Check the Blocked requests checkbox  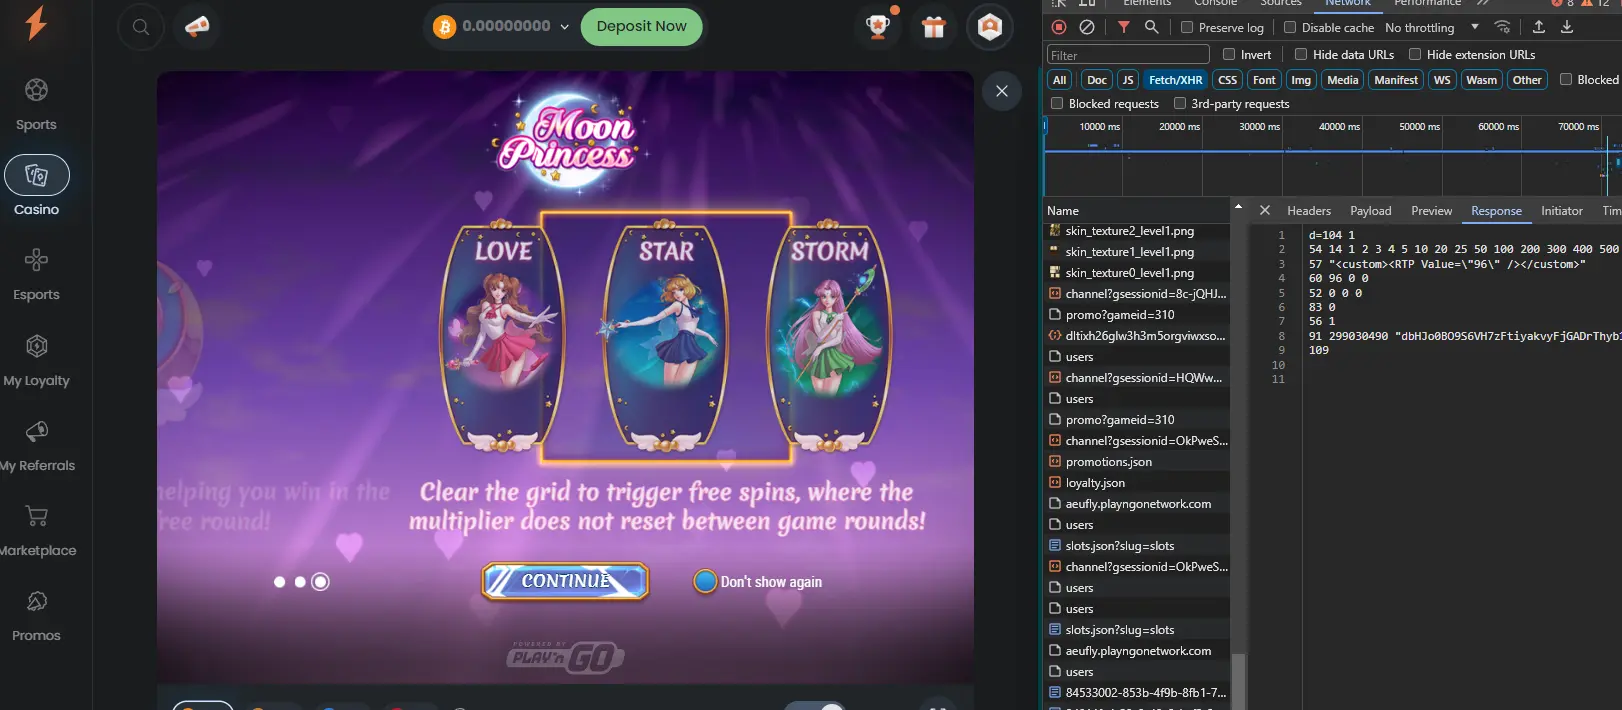click(x=1057, y=103)
